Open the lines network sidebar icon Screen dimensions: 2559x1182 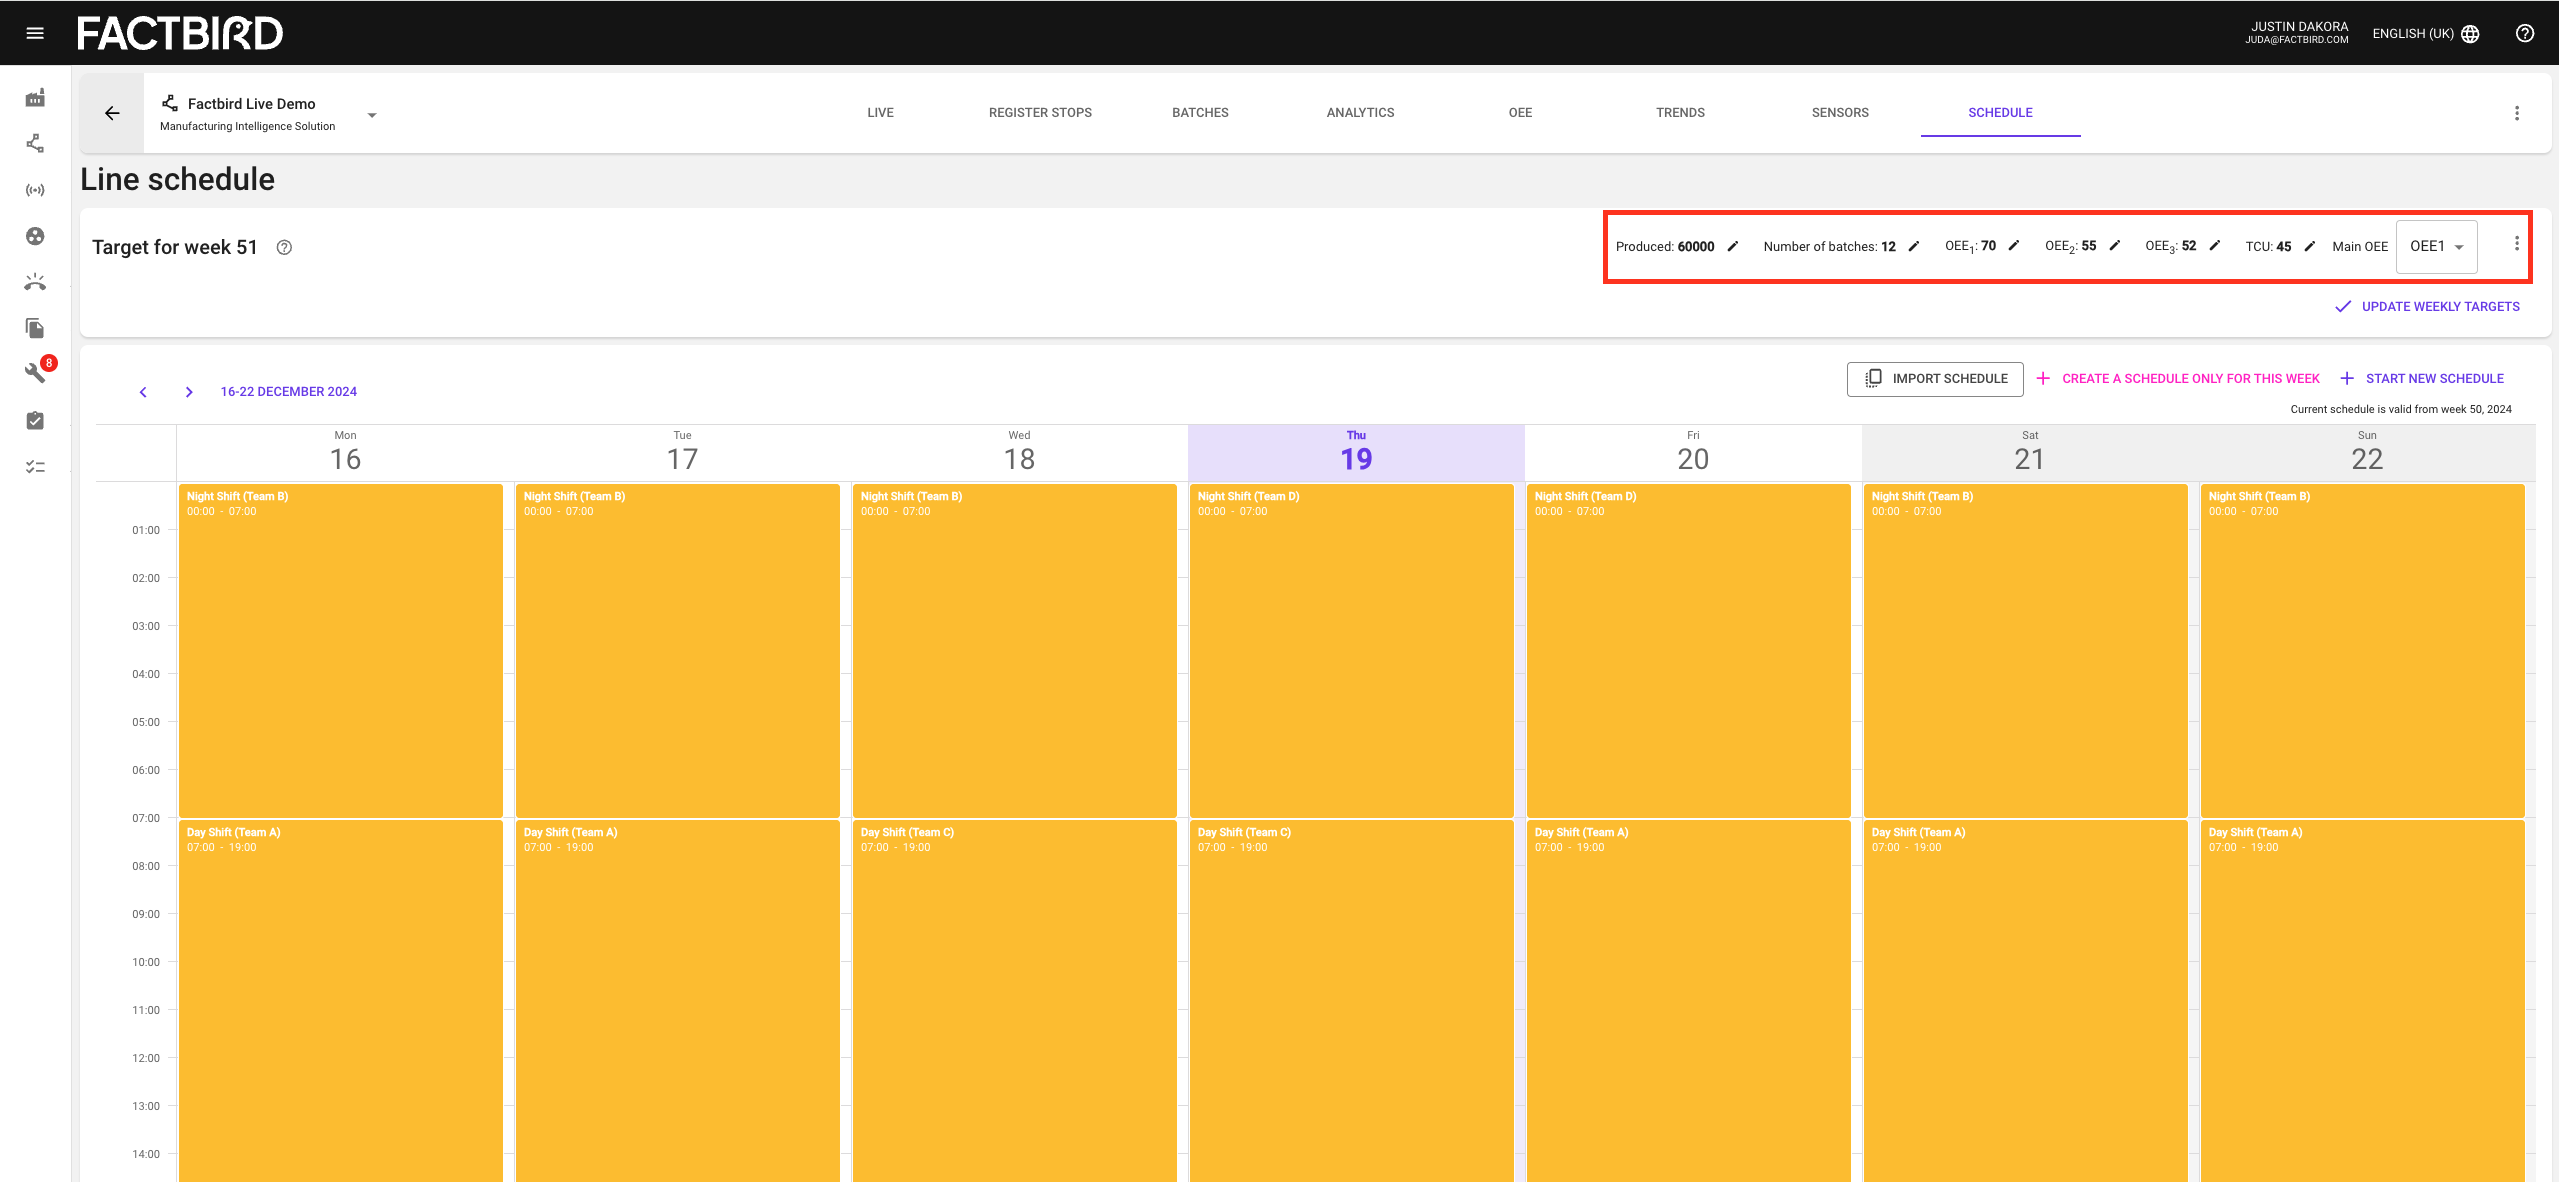click(35, 144)
